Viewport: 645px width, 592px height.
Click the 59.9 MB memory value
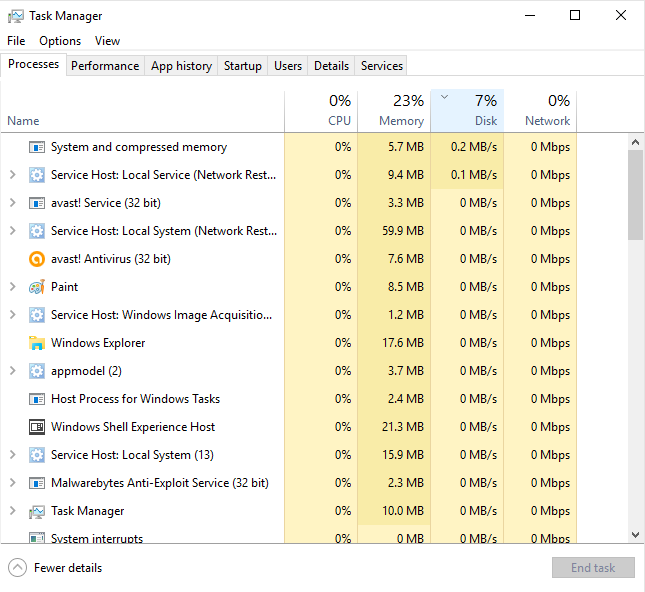point(403,231)
